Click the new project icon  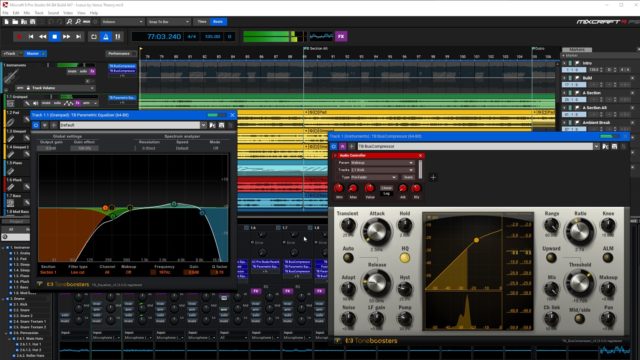[x=7, y=22]
